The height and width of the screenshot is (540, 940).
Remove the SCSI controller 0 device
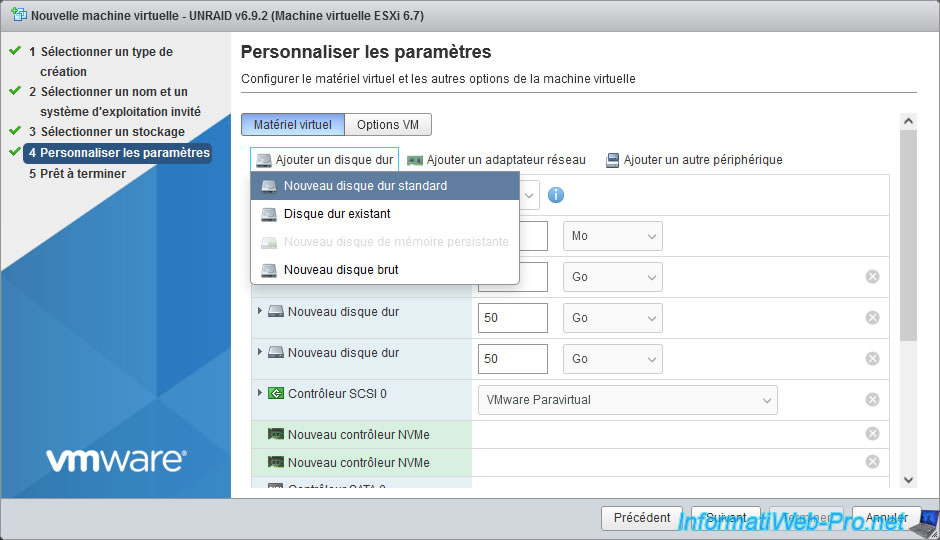(x=872, y=400)
